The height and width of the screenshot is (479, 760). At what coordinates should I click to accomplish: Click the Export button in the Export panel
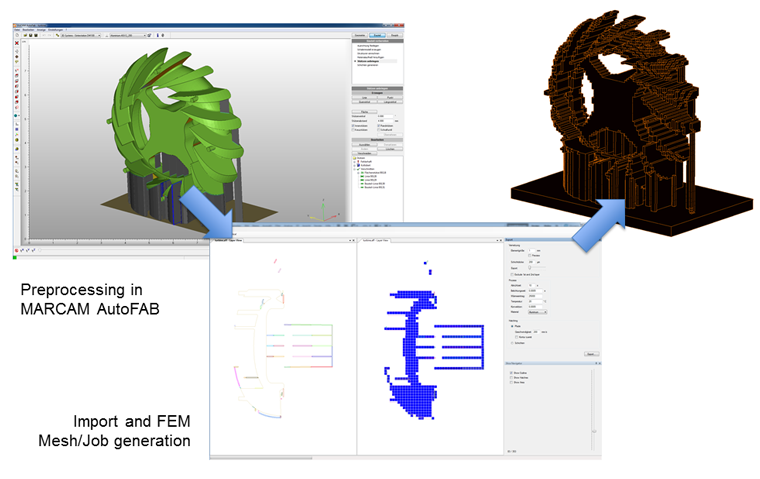(592, 354)
